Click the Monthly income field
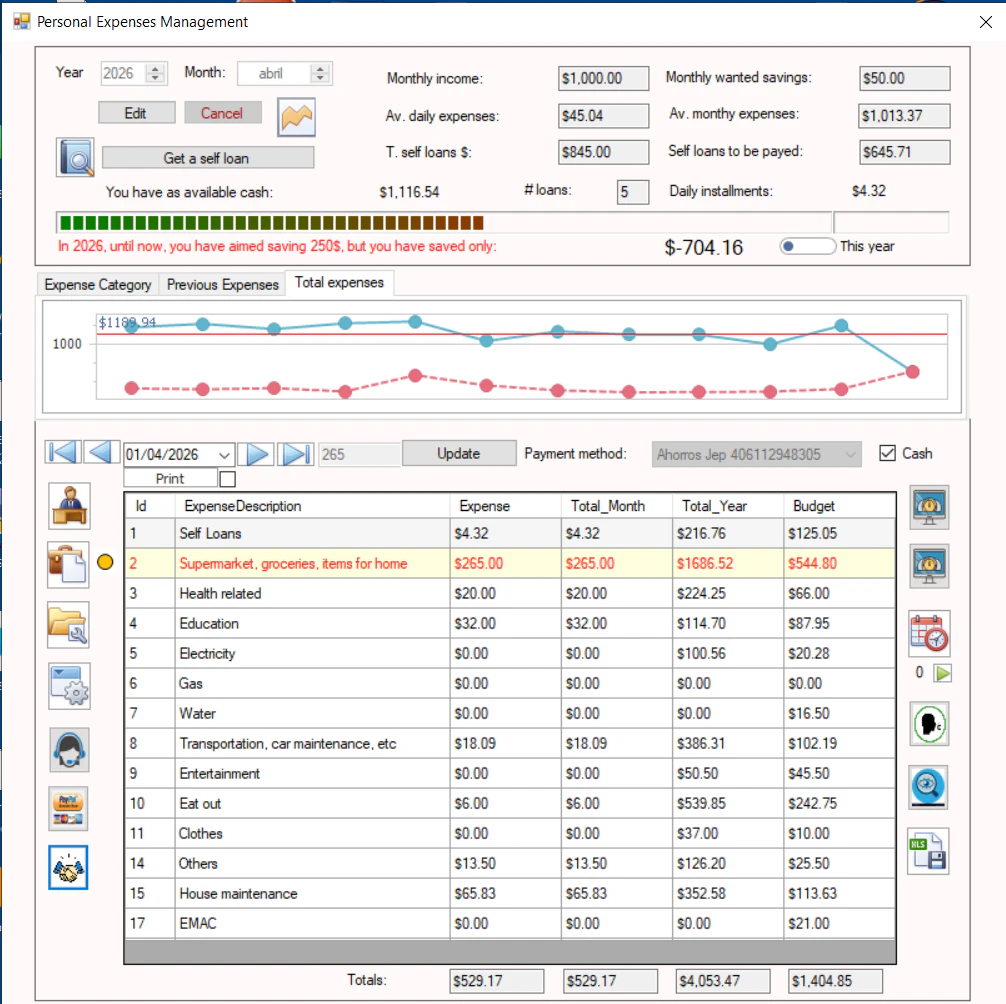Viewport: 1006px width, 1004px height. coord(603,78)
